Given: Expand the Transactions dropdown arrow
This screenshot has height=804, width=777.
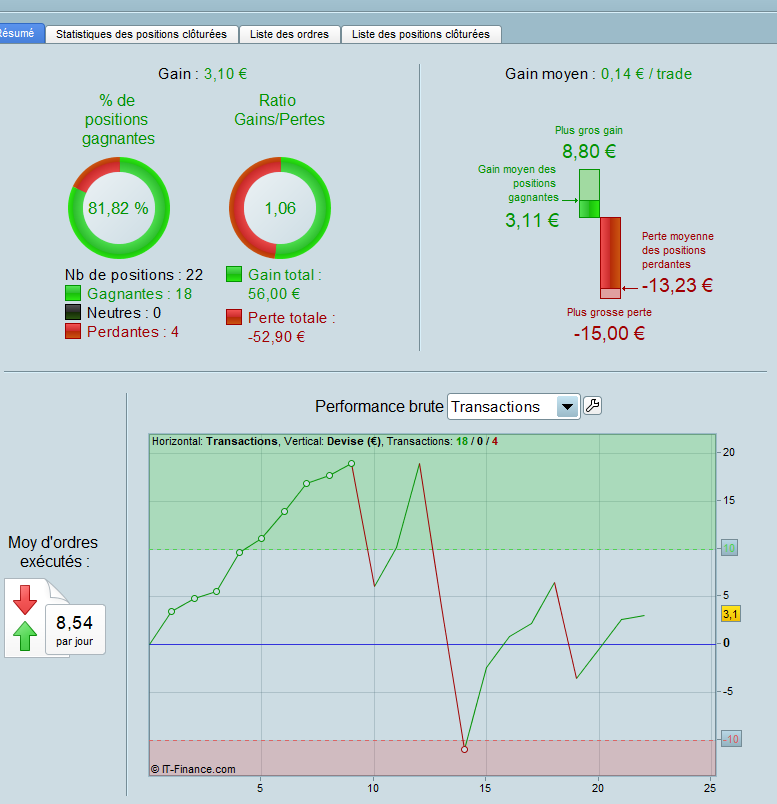Looking at the screenshot, I should tap(568, 407).
